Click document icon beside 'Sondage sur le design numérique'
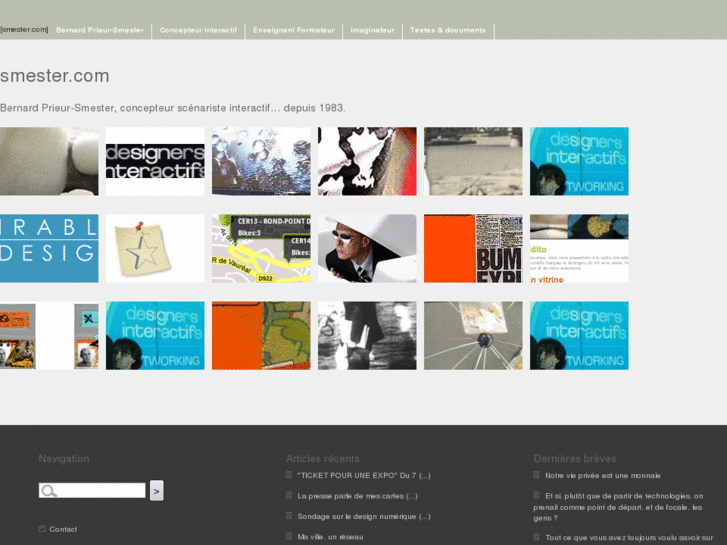 [x=289, y=515]
